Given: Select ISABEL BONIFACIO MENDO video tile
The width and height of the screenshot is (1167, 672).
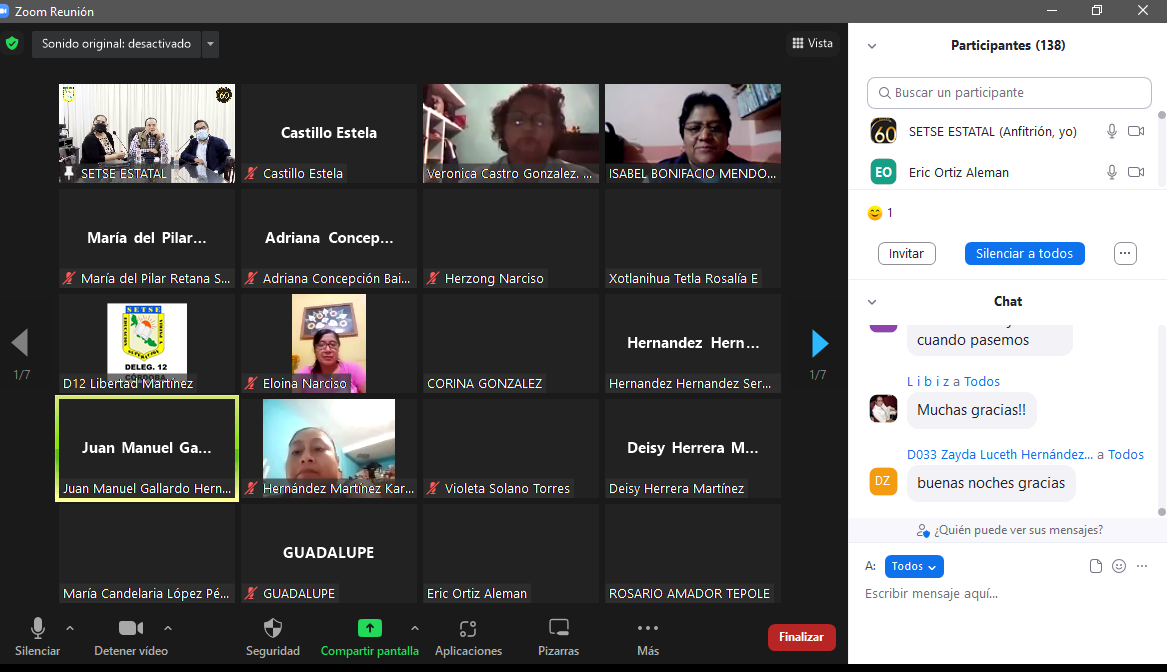Looking at the screenshot, I should pos(693,133).
